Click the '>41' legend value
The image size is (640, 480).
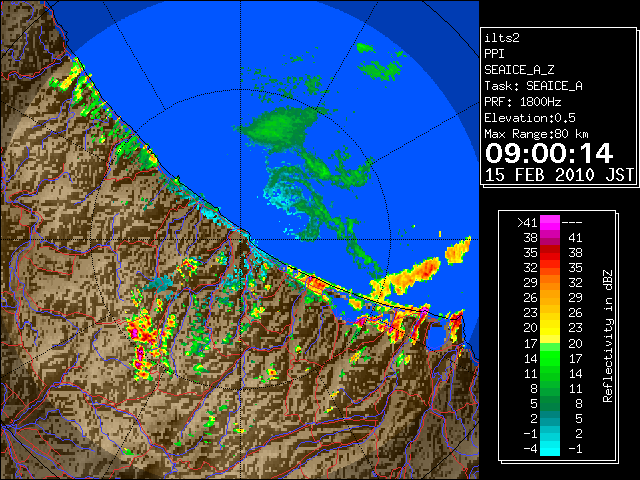[x=527, y=223]
